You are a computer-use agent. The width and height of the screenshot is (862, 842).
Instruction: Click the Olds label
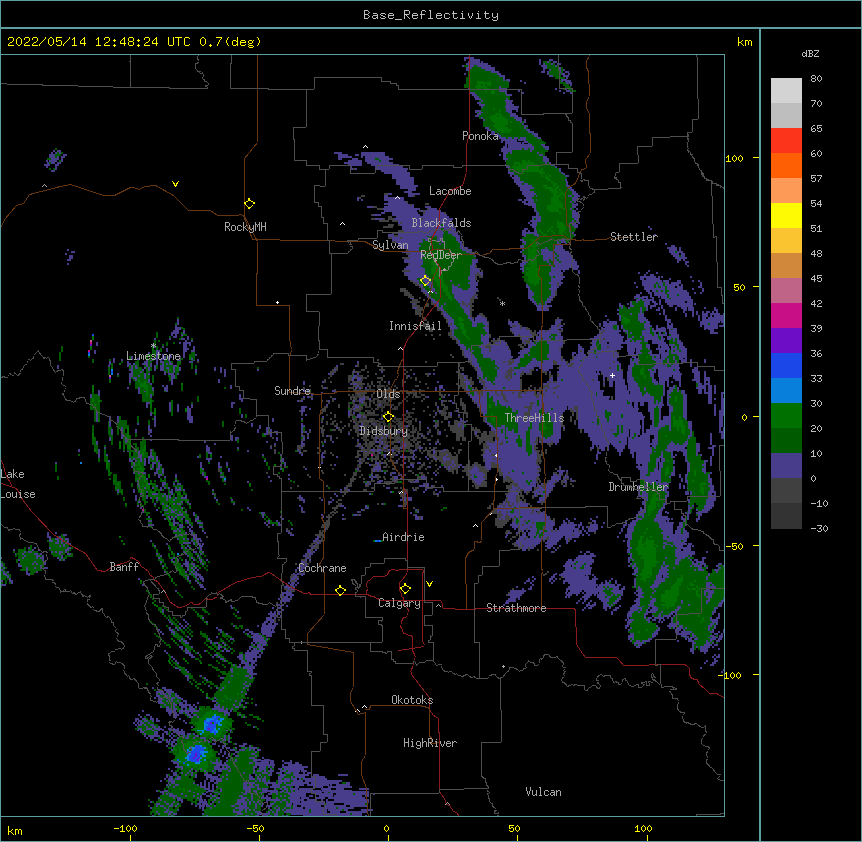click(x=388, y=394)
